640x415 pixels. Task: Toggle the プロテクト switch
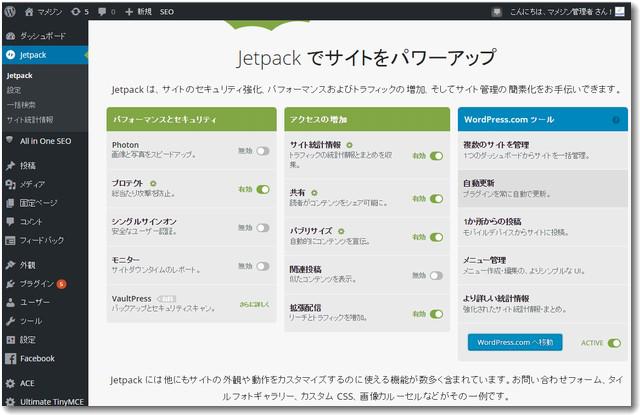click(263, 189)
